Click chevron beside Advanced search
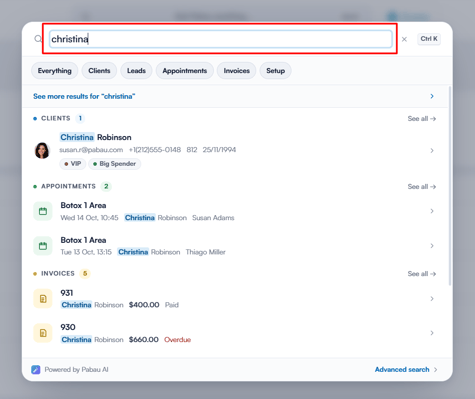This screenshot has height=399, width=475. pyautogui.click(x=436, y=370)
